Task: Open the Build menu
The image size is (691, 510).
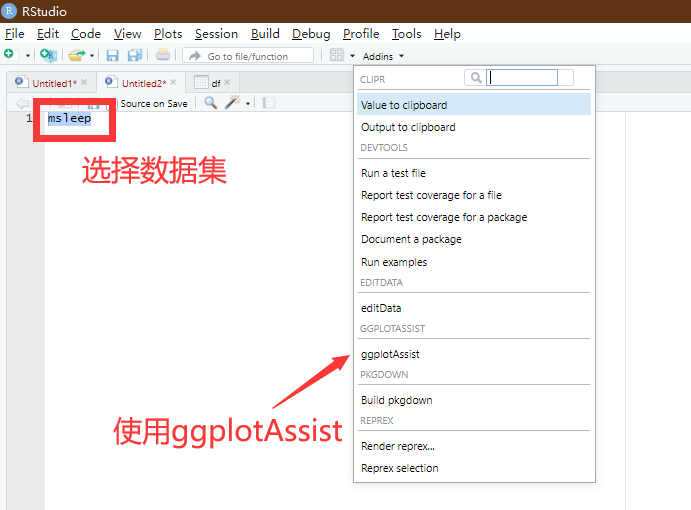Action: coord(265,34)
